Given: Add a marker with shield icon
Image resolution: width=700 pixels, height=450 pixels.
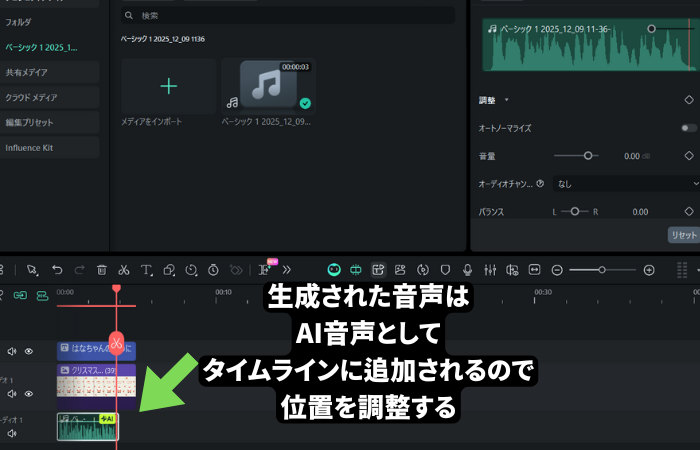Looking at the screenshot, I should point(445,270).
